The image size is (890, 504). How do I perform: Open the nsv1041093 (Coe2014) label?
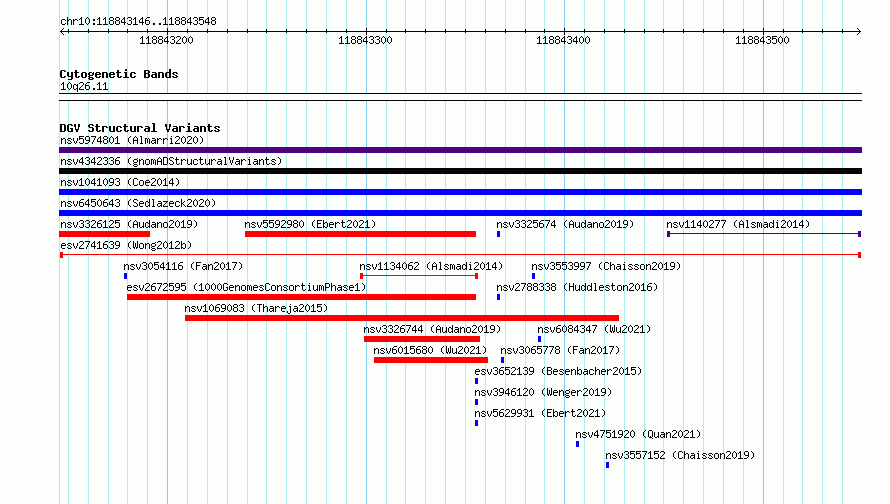120,182
